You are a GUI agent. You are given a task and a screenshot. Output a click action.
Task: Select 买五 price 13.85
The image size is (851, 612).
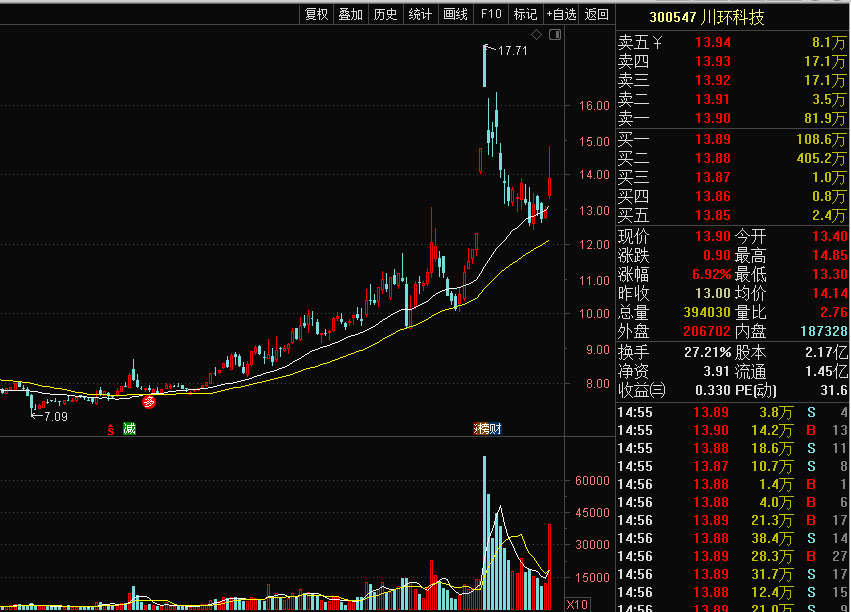tap(713, 215)
